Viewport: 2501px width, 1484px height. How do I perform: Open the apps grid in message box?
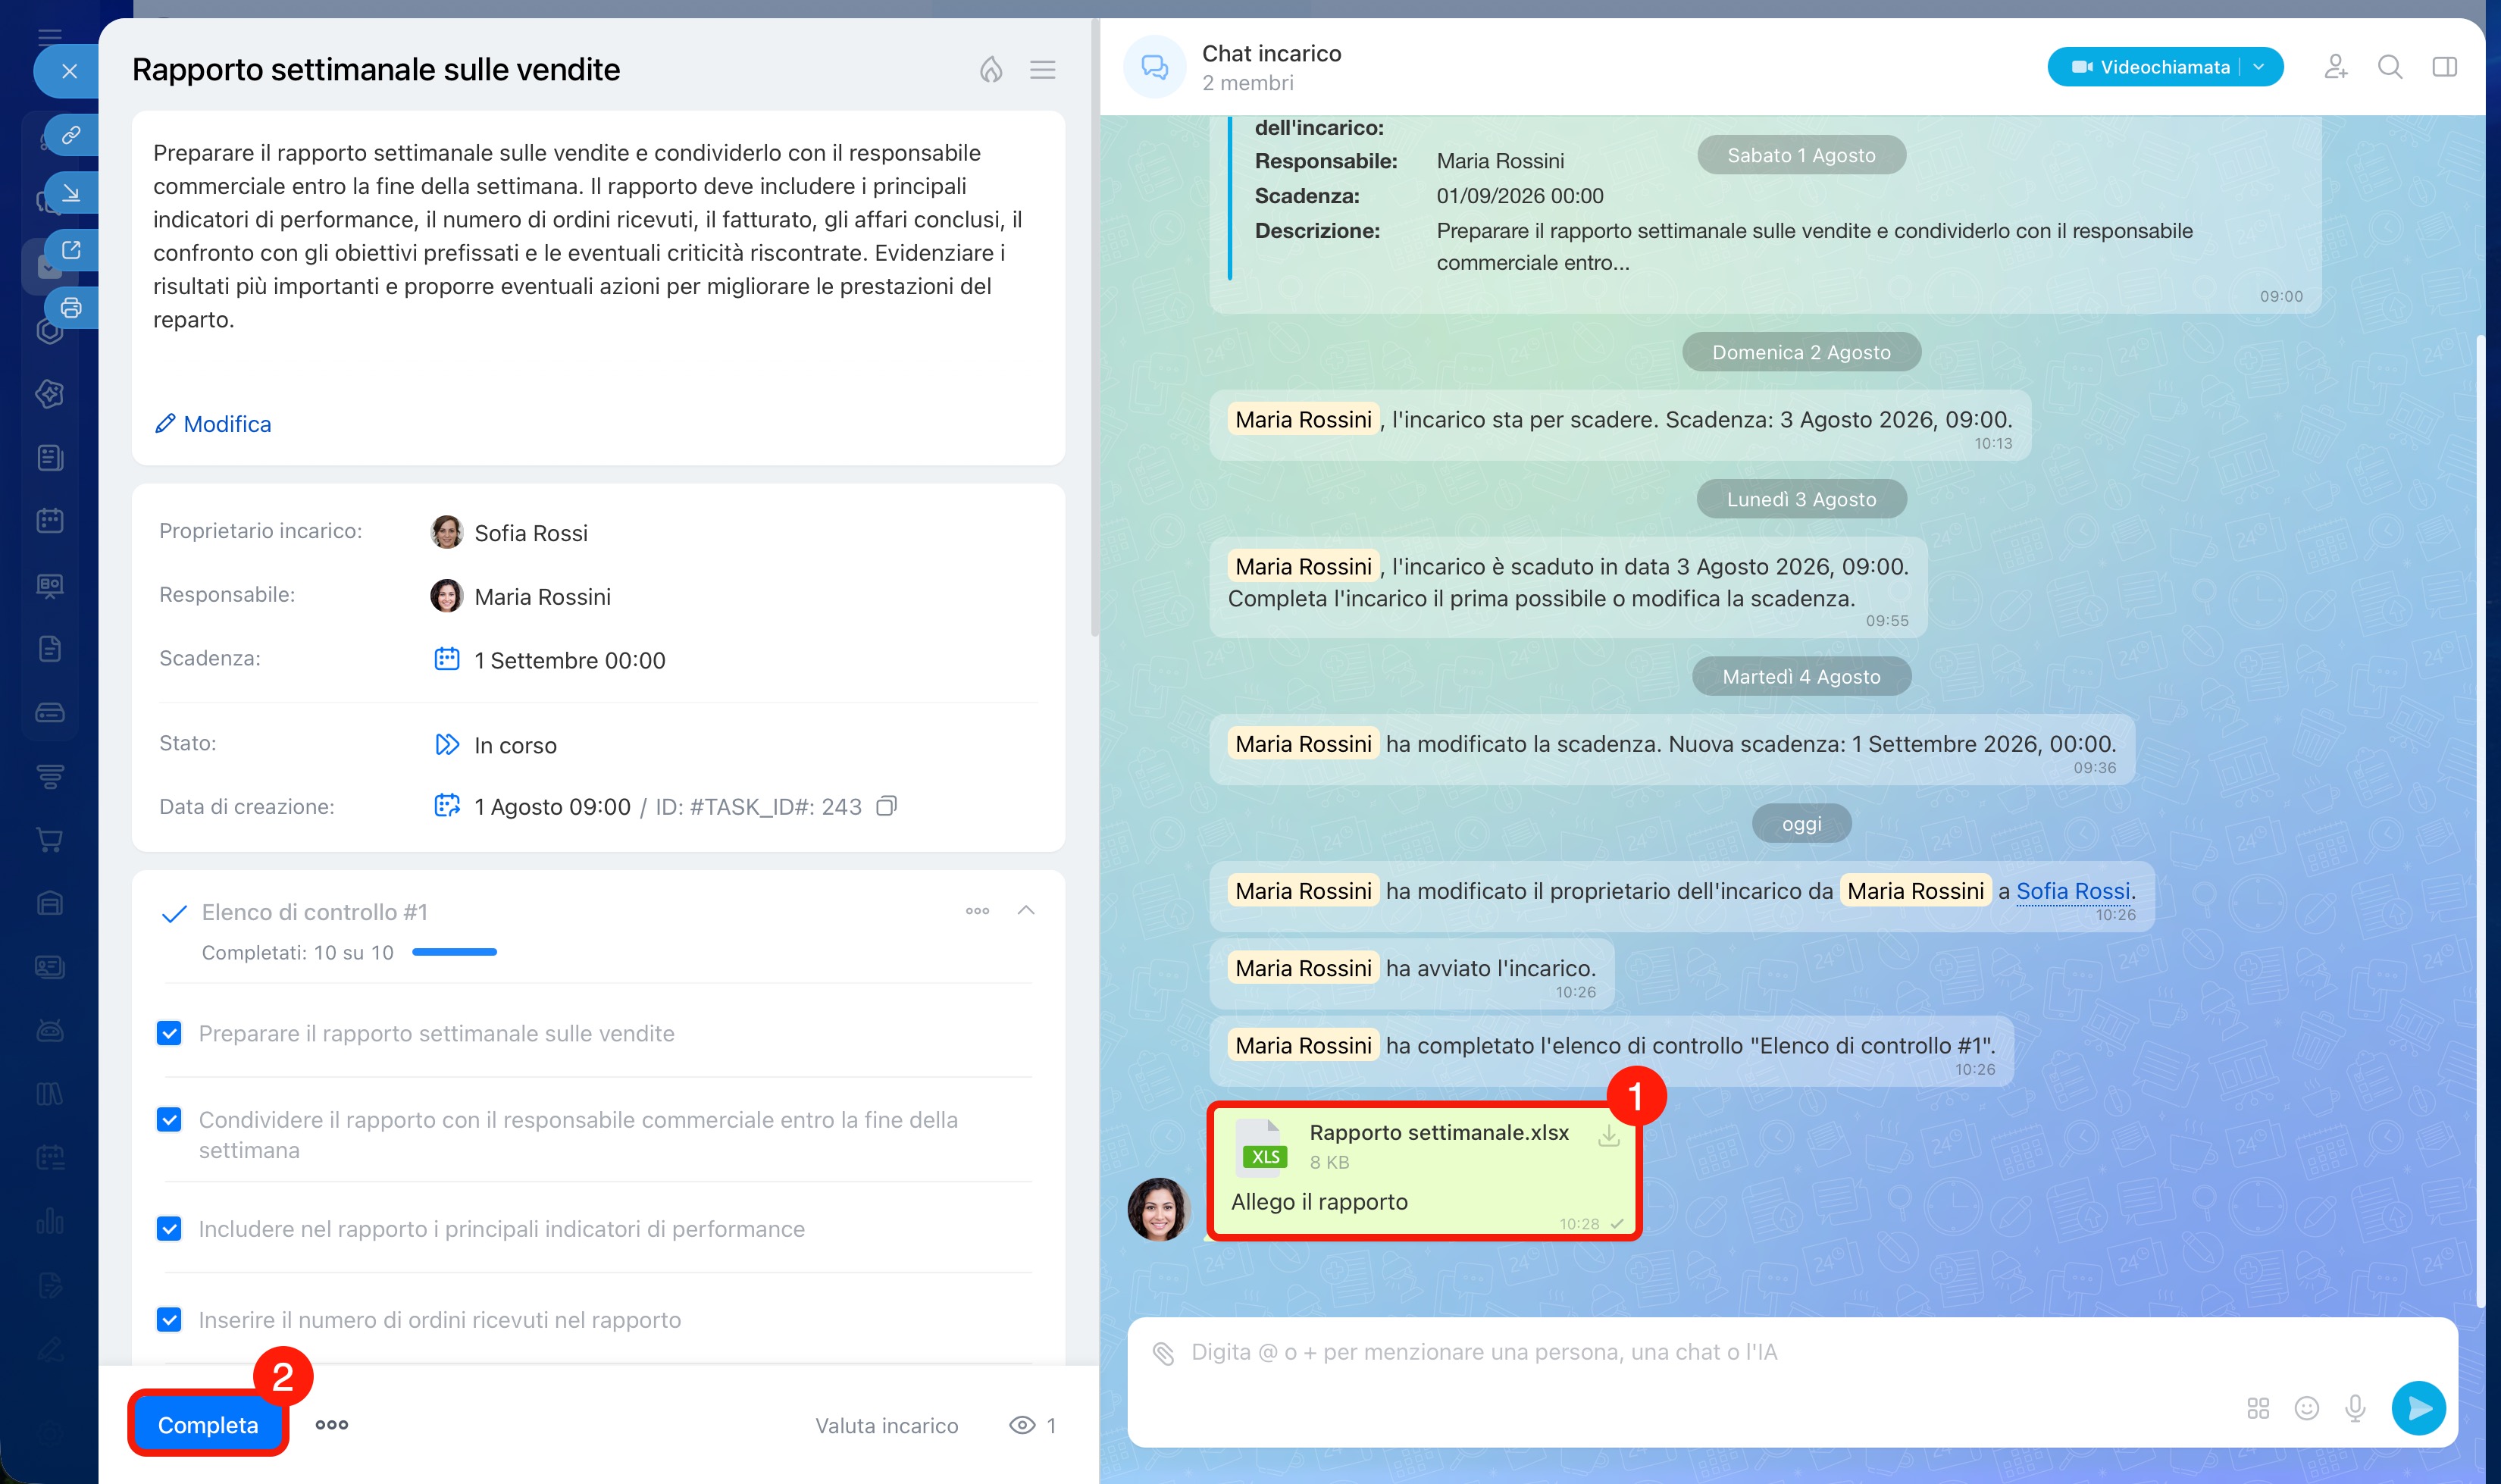(2258, 1408)
